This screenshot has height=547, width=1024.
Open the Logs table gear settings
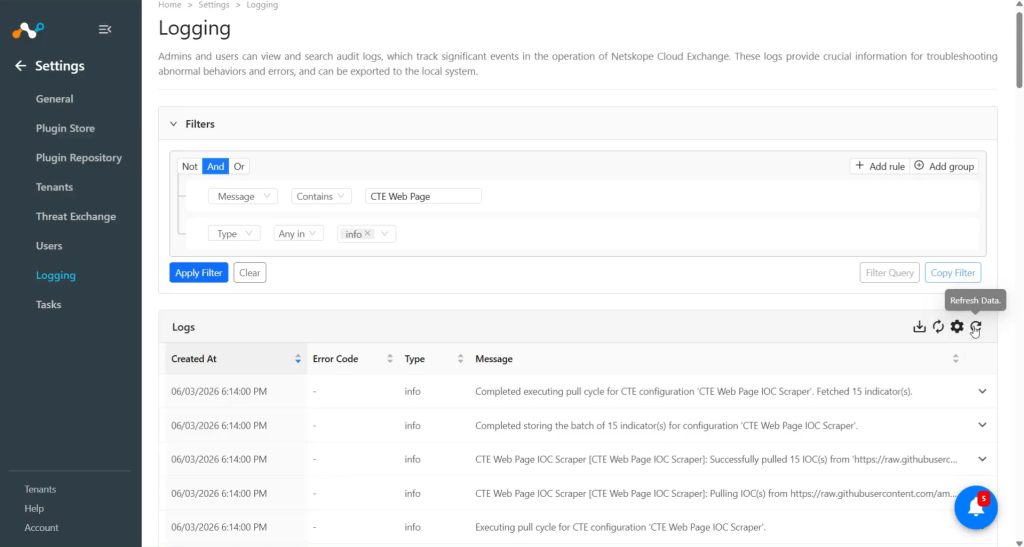[x=957, y=326]
